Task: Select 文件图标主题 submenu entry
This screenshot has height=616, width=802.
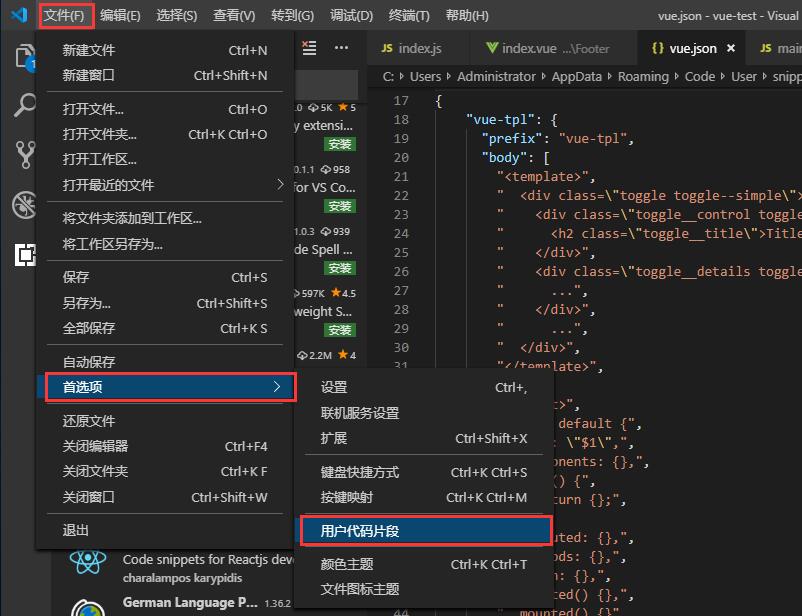Action: click(x=424, y=589)
